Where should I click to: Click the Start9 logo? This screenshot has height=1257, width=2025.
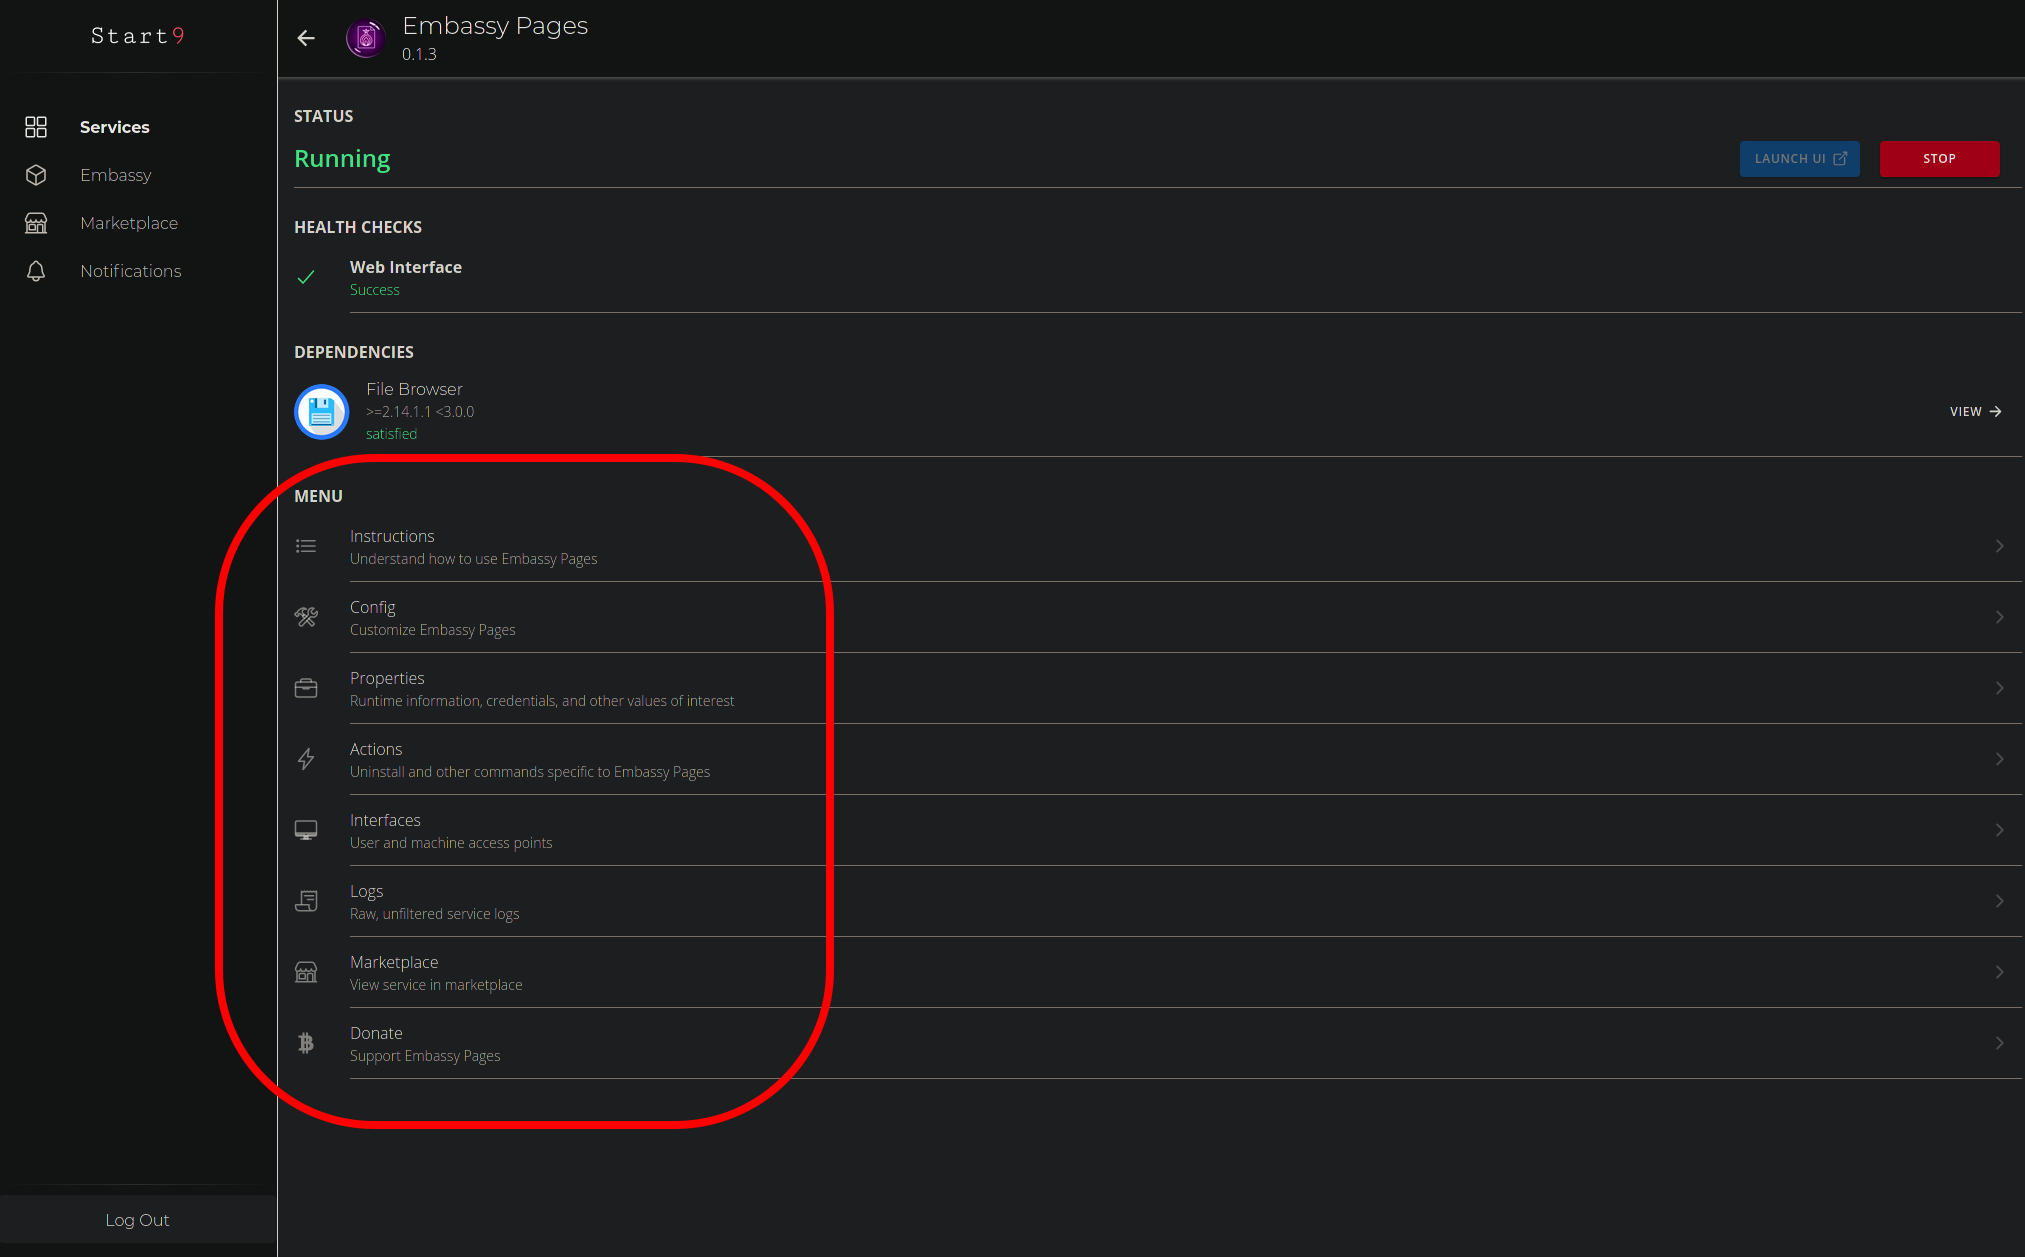click(137, 36)
